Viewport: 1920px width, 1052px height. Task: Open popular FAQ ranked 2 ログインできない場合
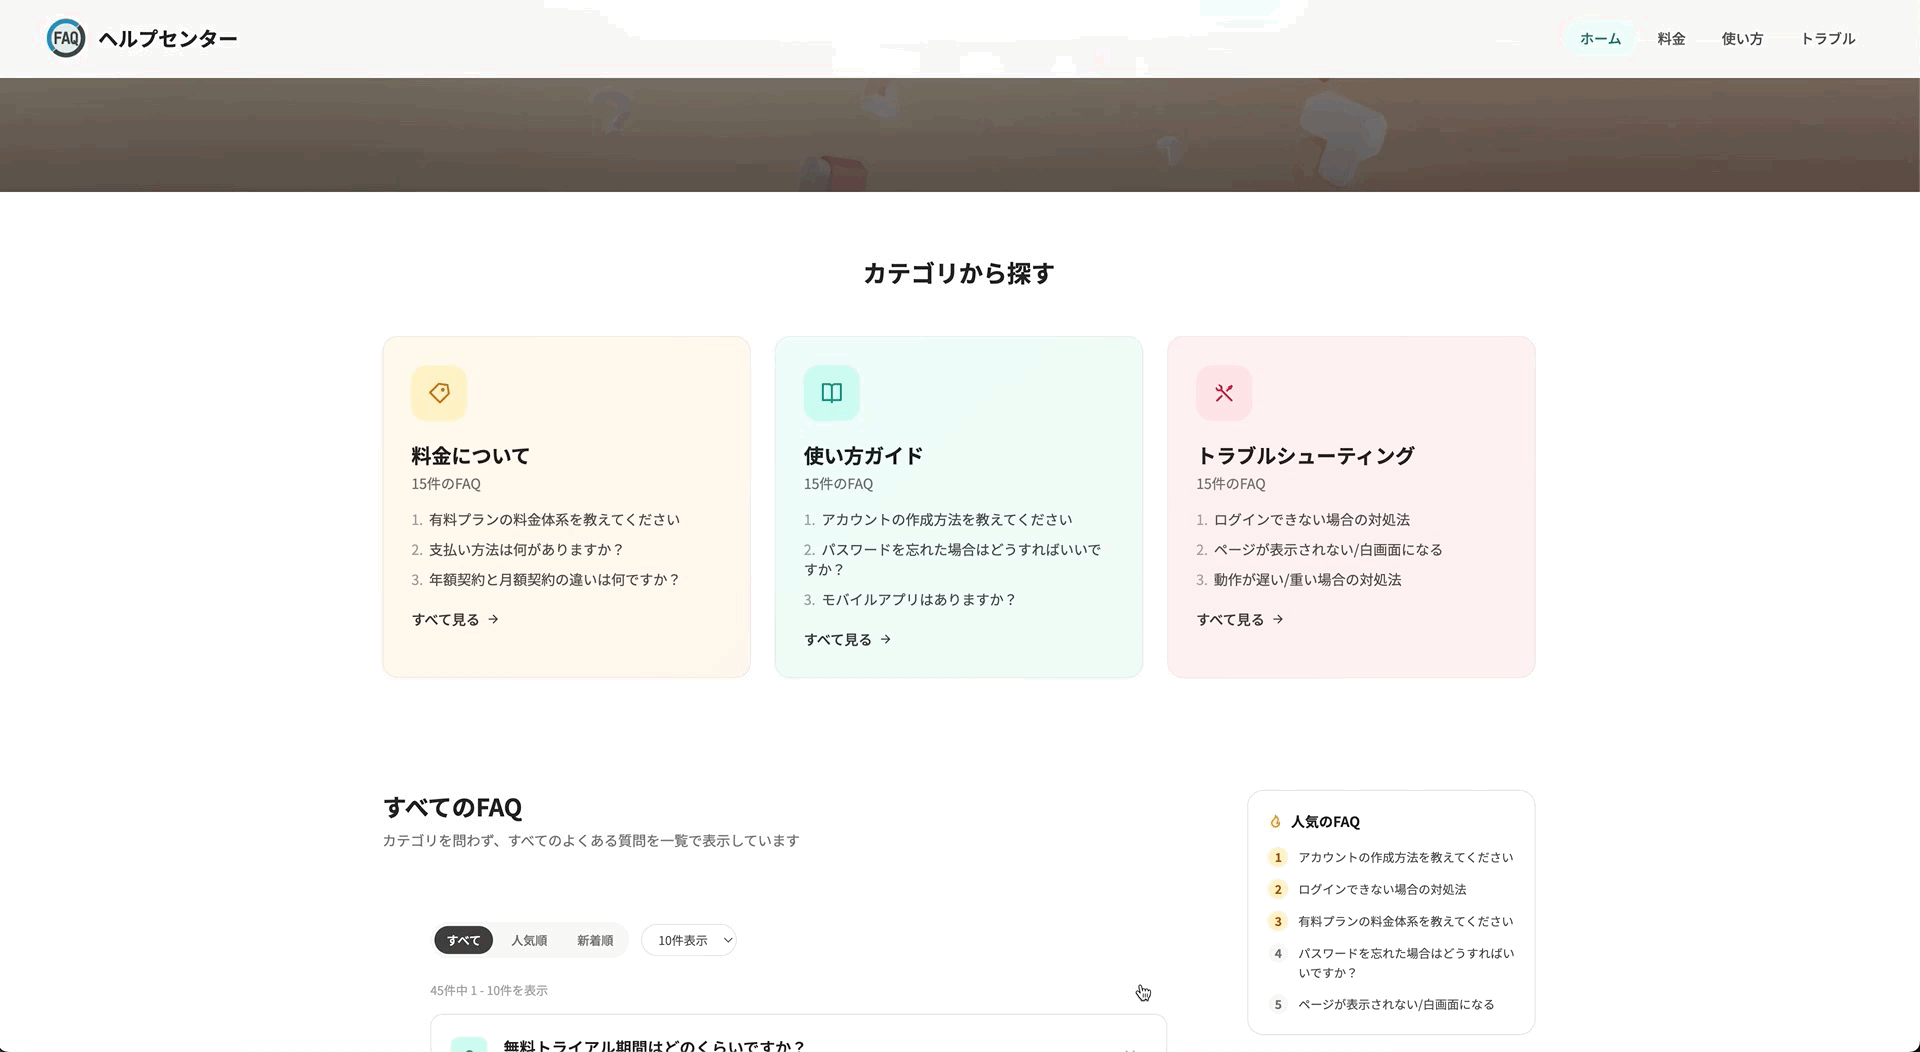(x=1382, y=889)
